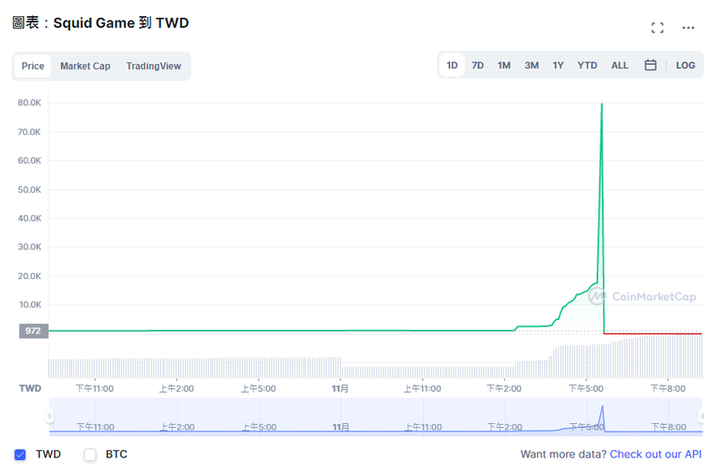Select the 1M time range
720x471 pixels.
(504, 66)
